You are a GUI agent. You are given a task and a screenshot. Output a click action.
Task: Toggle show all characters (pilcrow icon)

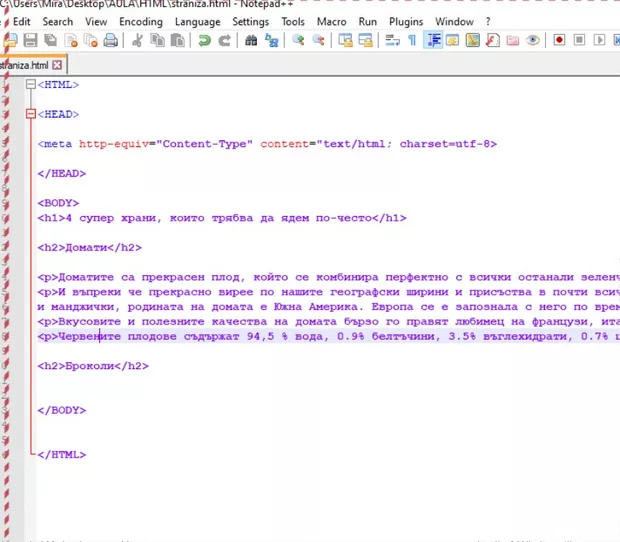point(412,41)
